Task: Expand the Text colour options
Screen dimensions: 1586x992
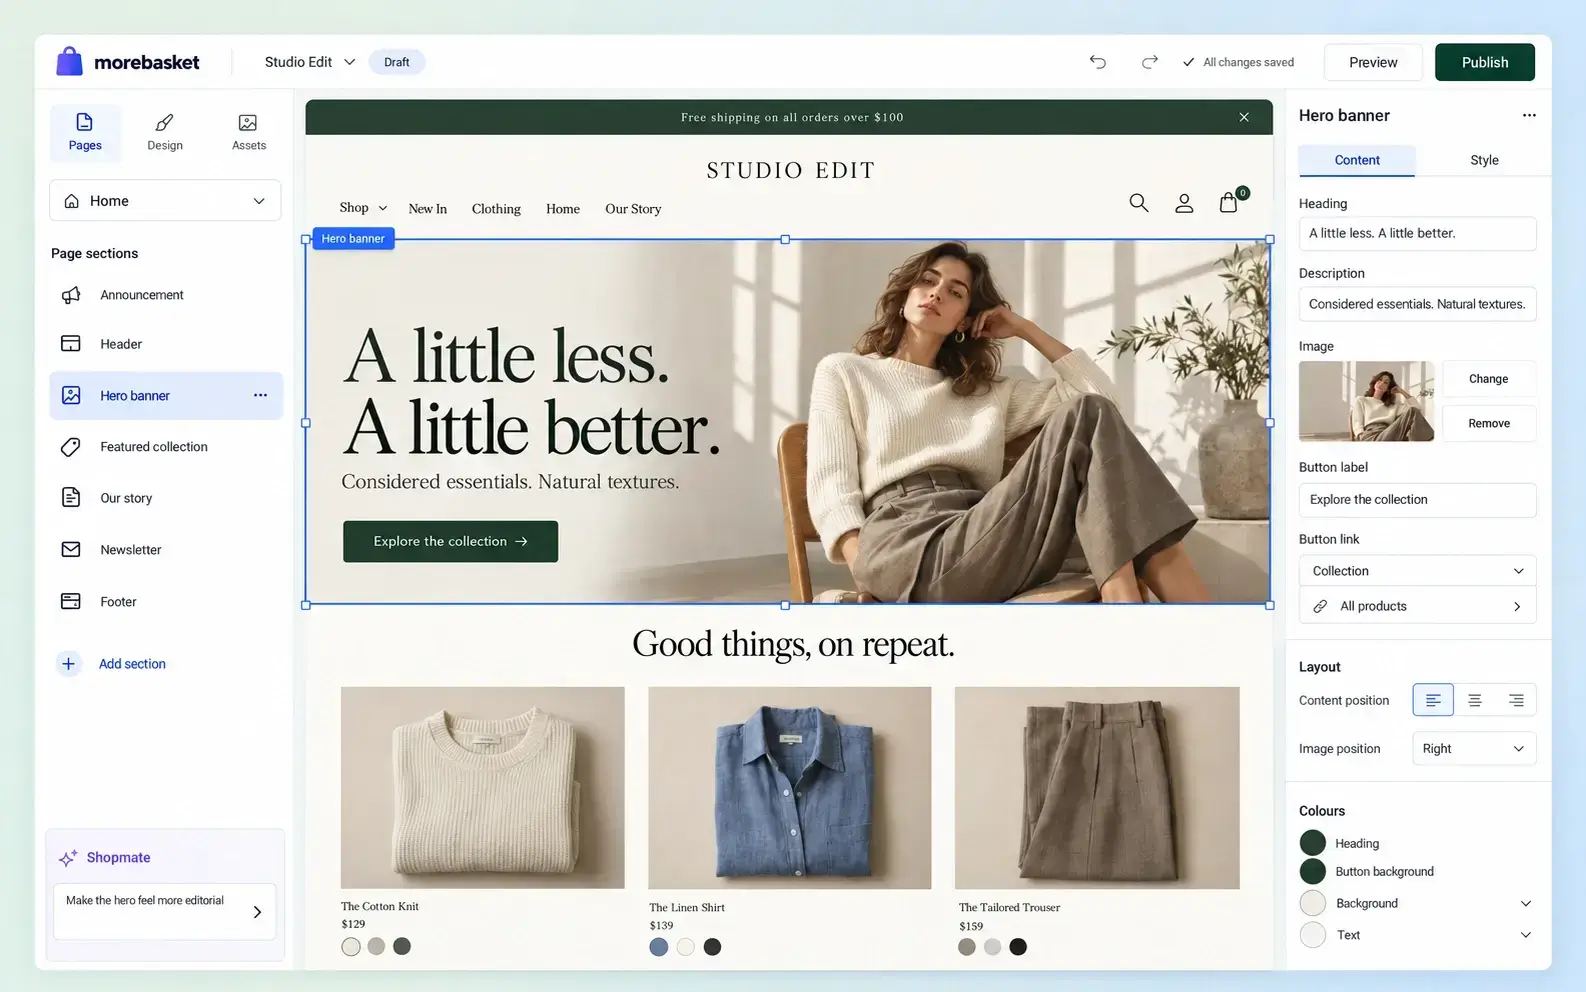Action: (x=1526, y=935)
